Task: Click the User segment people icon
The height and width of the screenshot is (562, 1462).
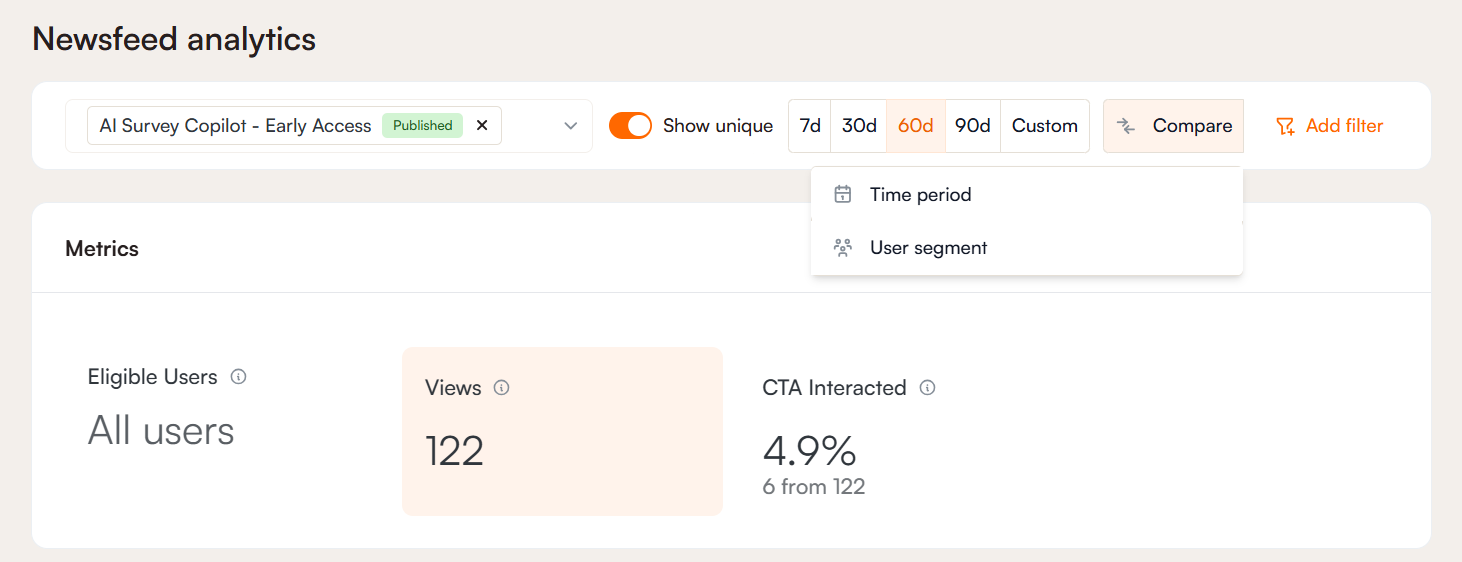Action: pyautogui.click(x=843, y=248)
